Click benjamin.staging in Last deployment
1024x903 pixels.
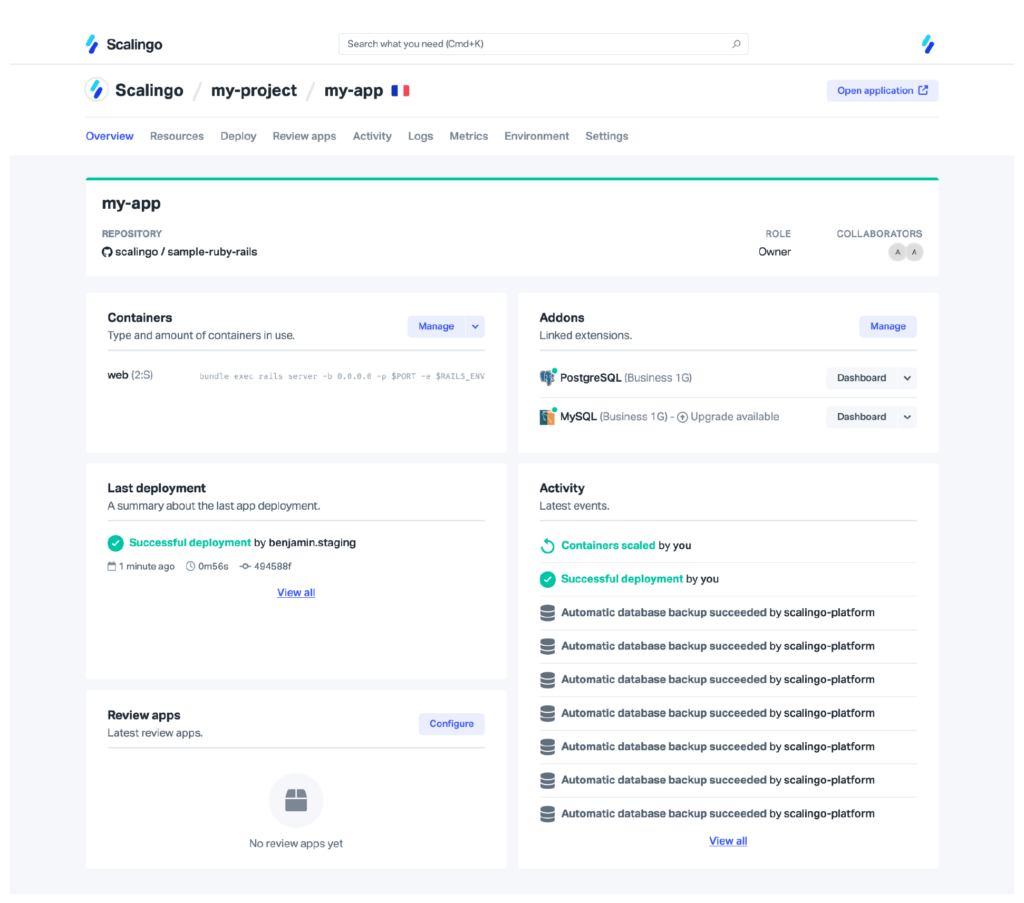pos(312,543)
